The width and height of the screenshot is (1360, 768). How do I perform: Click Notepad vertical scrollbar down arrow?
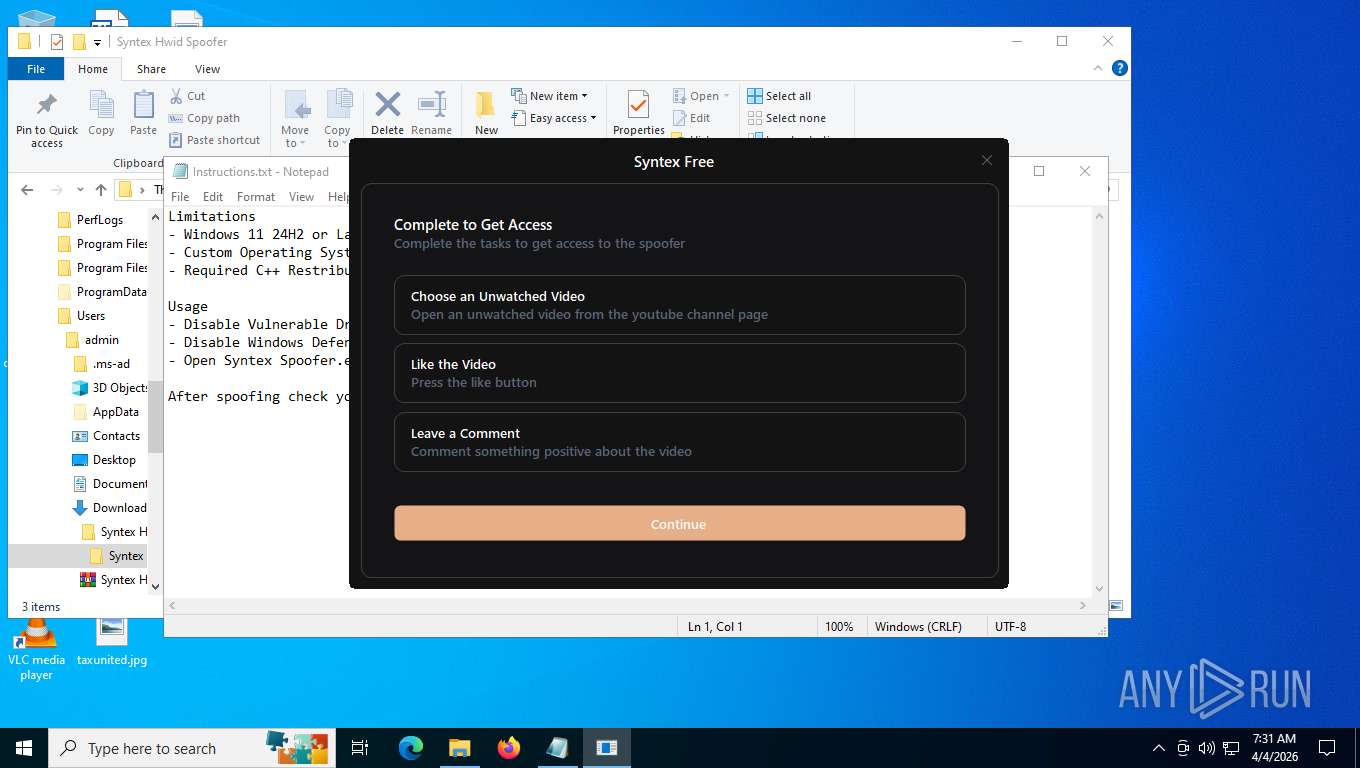[x=1100, y=589]
